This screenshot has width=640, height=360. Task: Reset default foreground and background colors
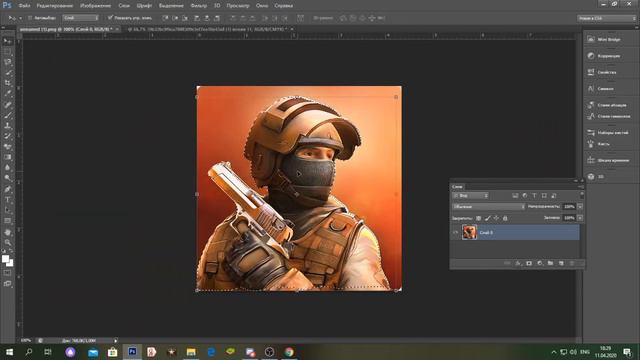(x=4, y=251)
